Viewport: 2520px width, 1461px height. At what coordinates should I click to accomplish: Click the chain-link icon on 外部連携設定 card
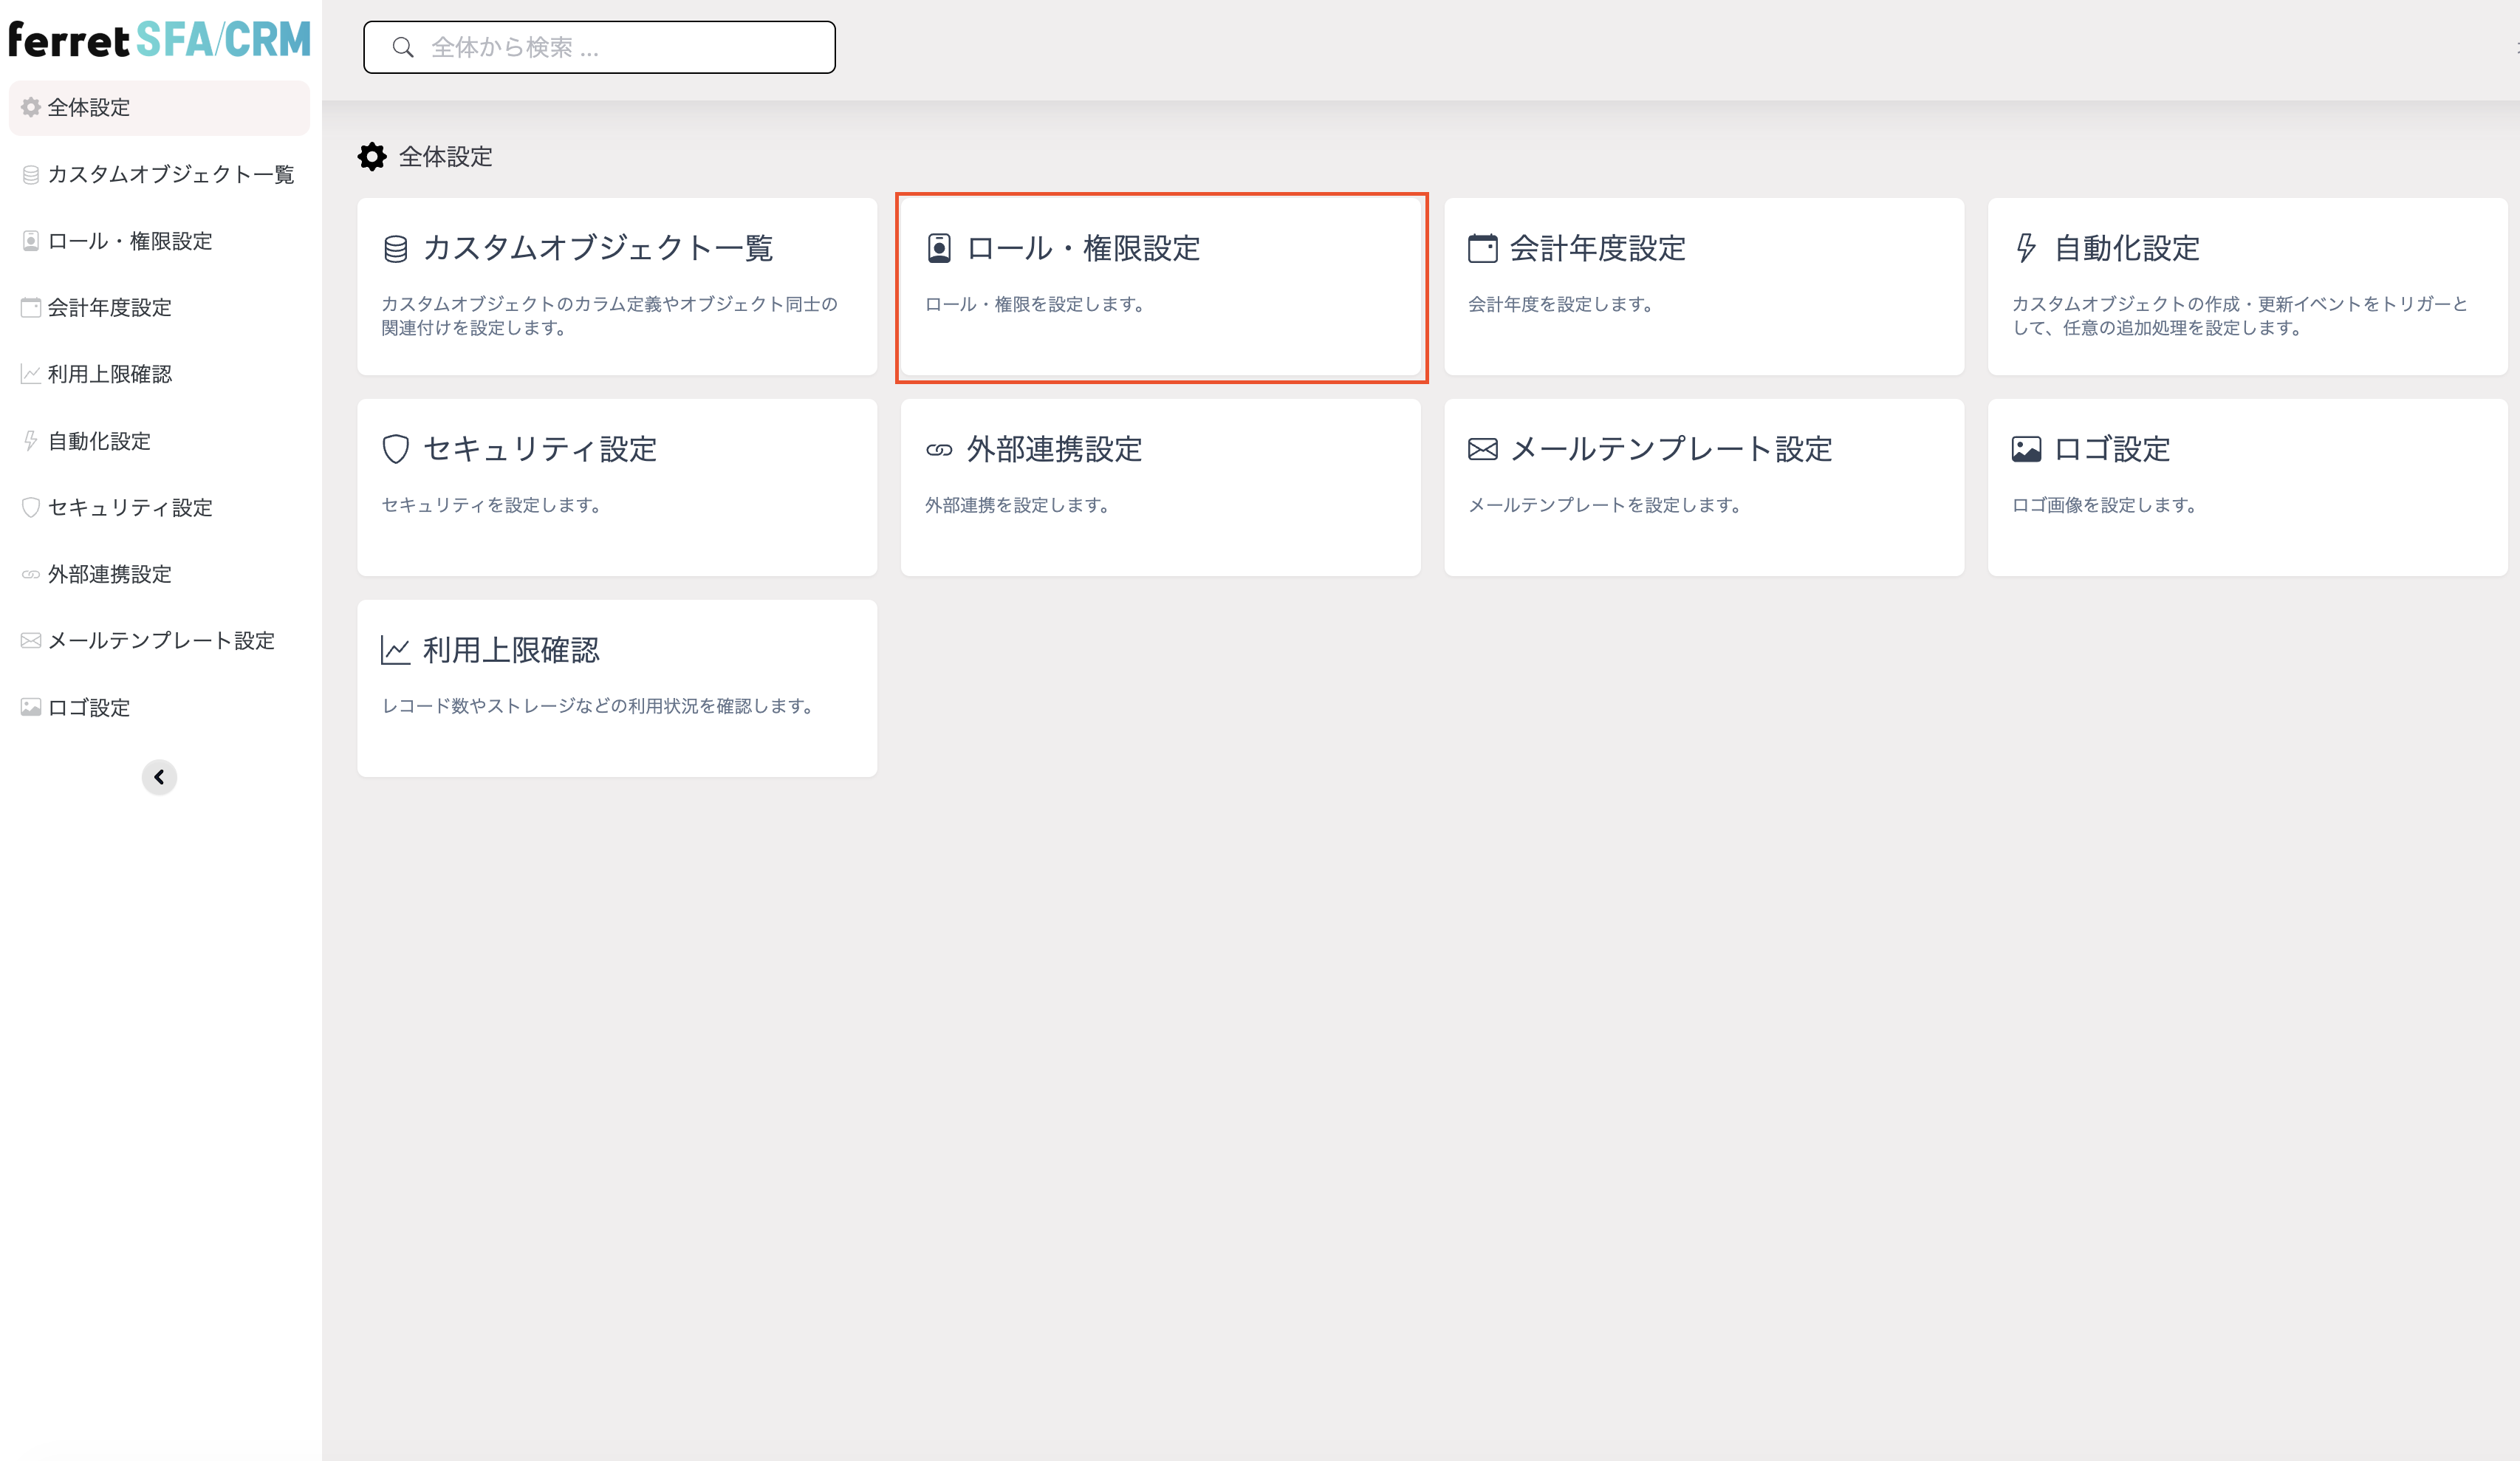tap(939, 450)
